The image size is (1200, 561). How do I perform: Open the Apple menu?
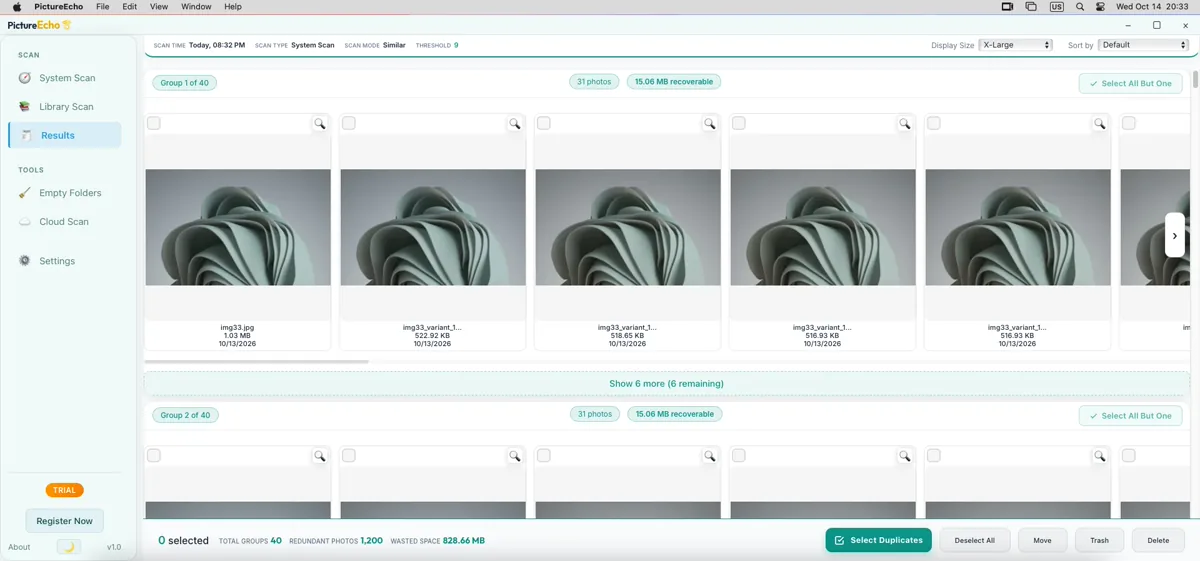17,7
